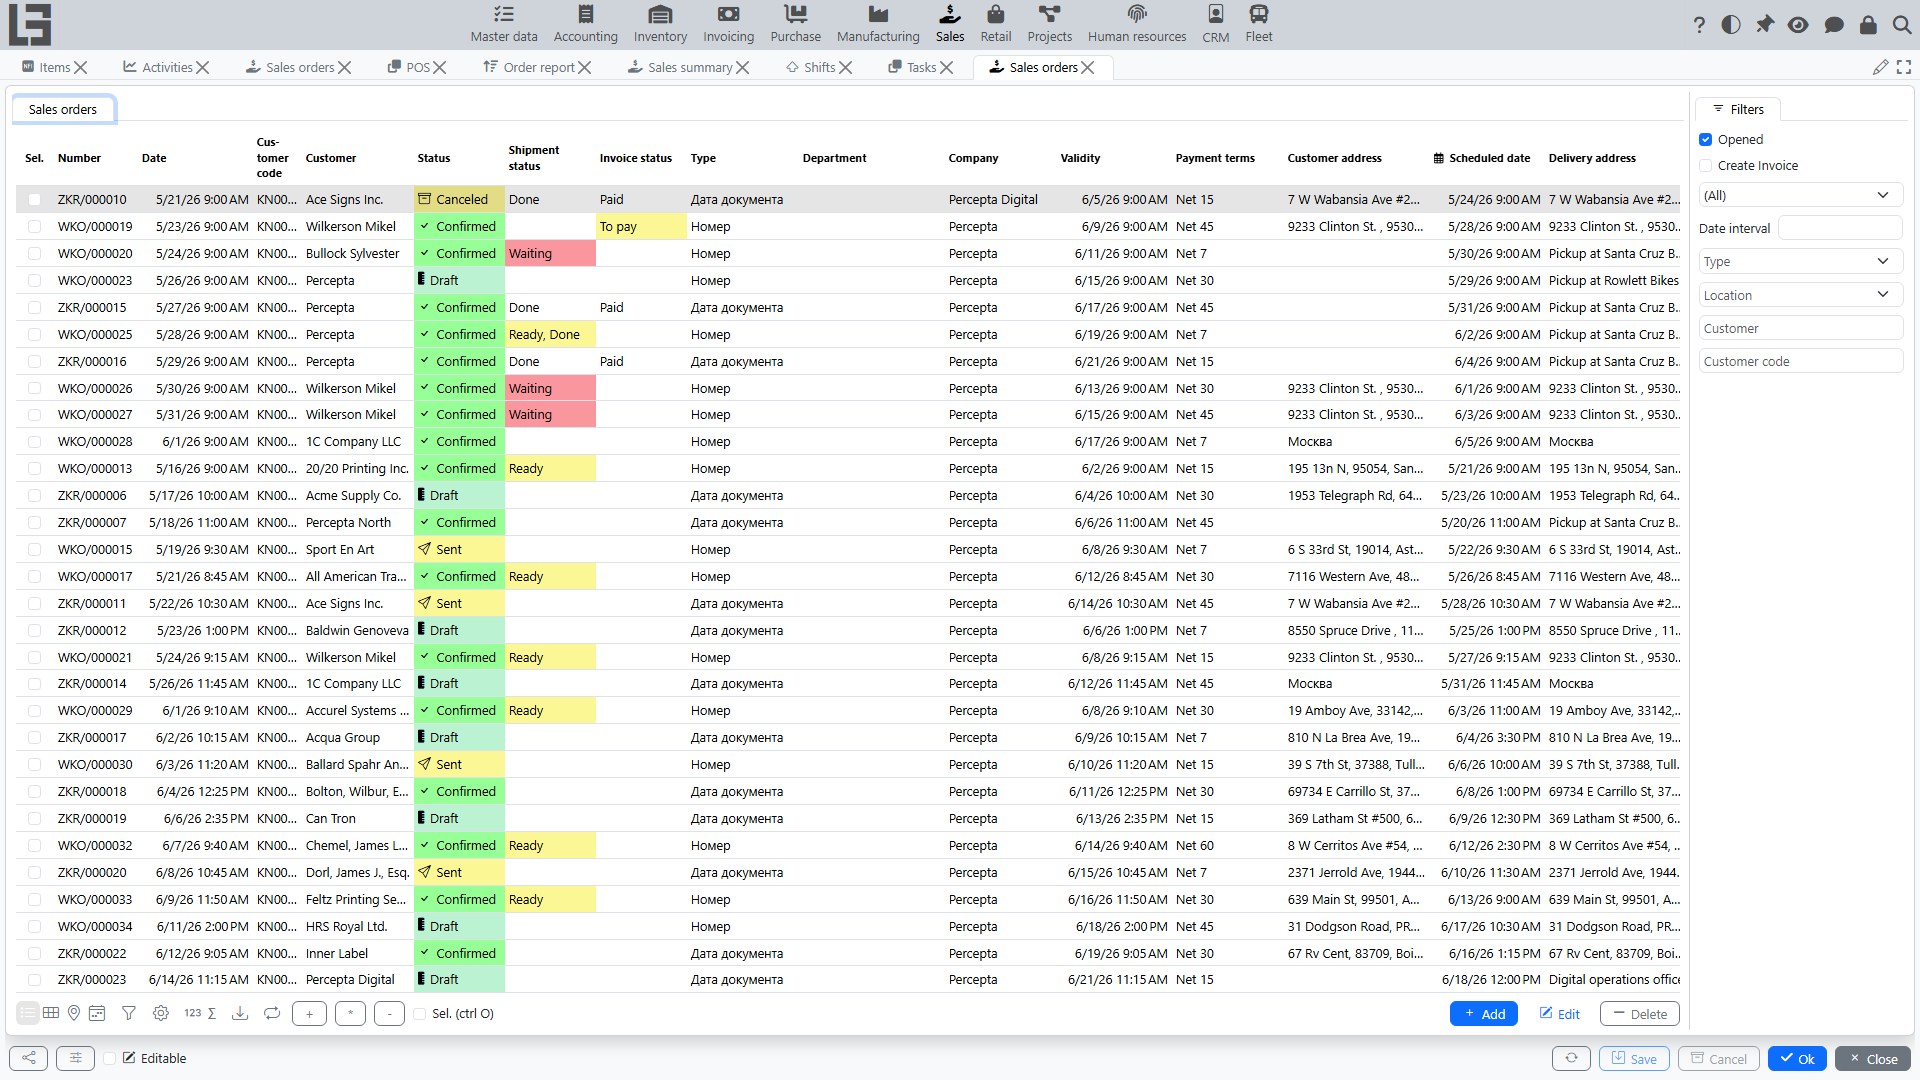Open the Inventory module

[660, 24]
